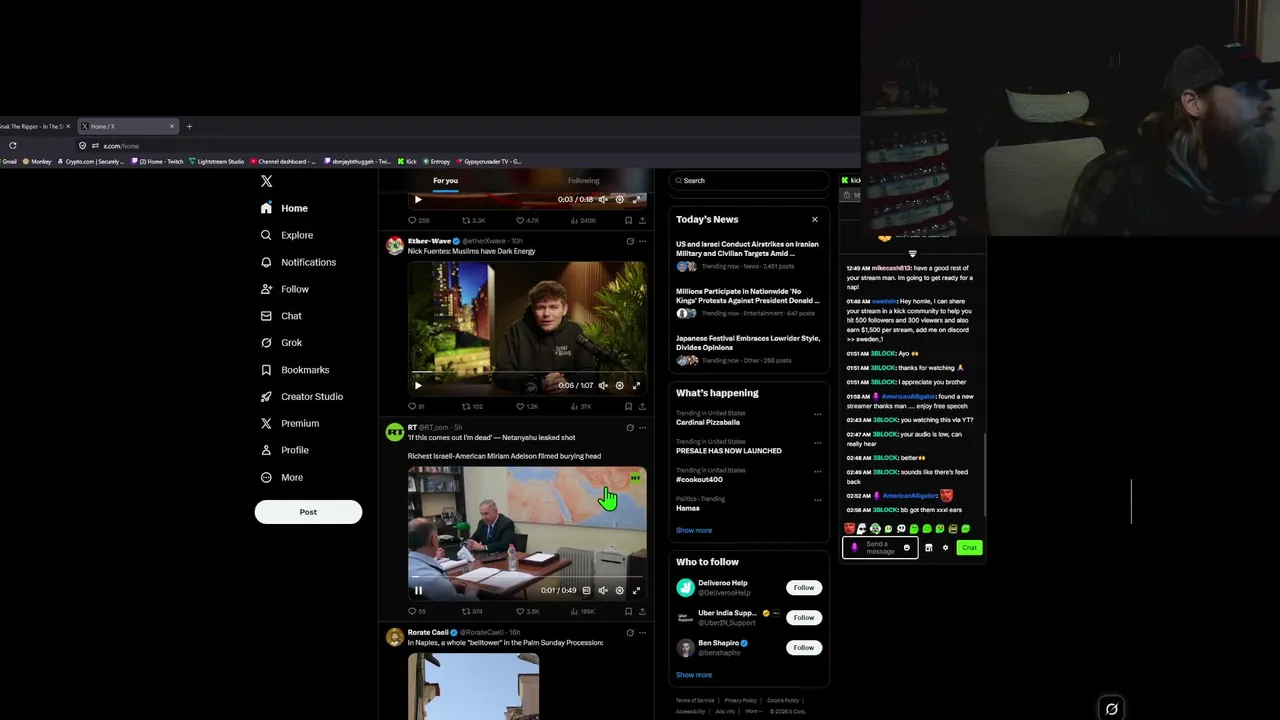The image size is (1280, 720).
Task: Open the Kick bookmark in bookmarks bar
Action: [x=408, y=161]
